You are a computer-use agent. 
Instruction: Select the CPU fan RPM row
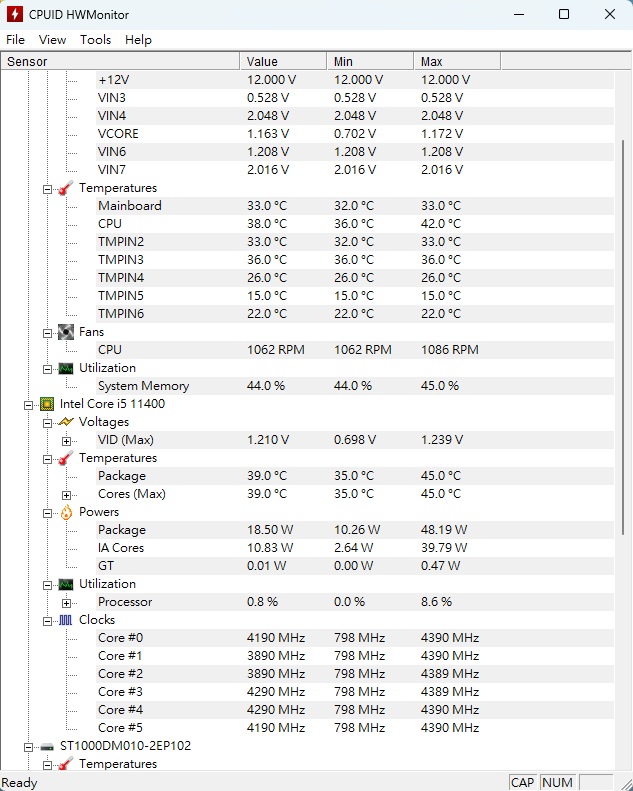[x=355, y=350]
